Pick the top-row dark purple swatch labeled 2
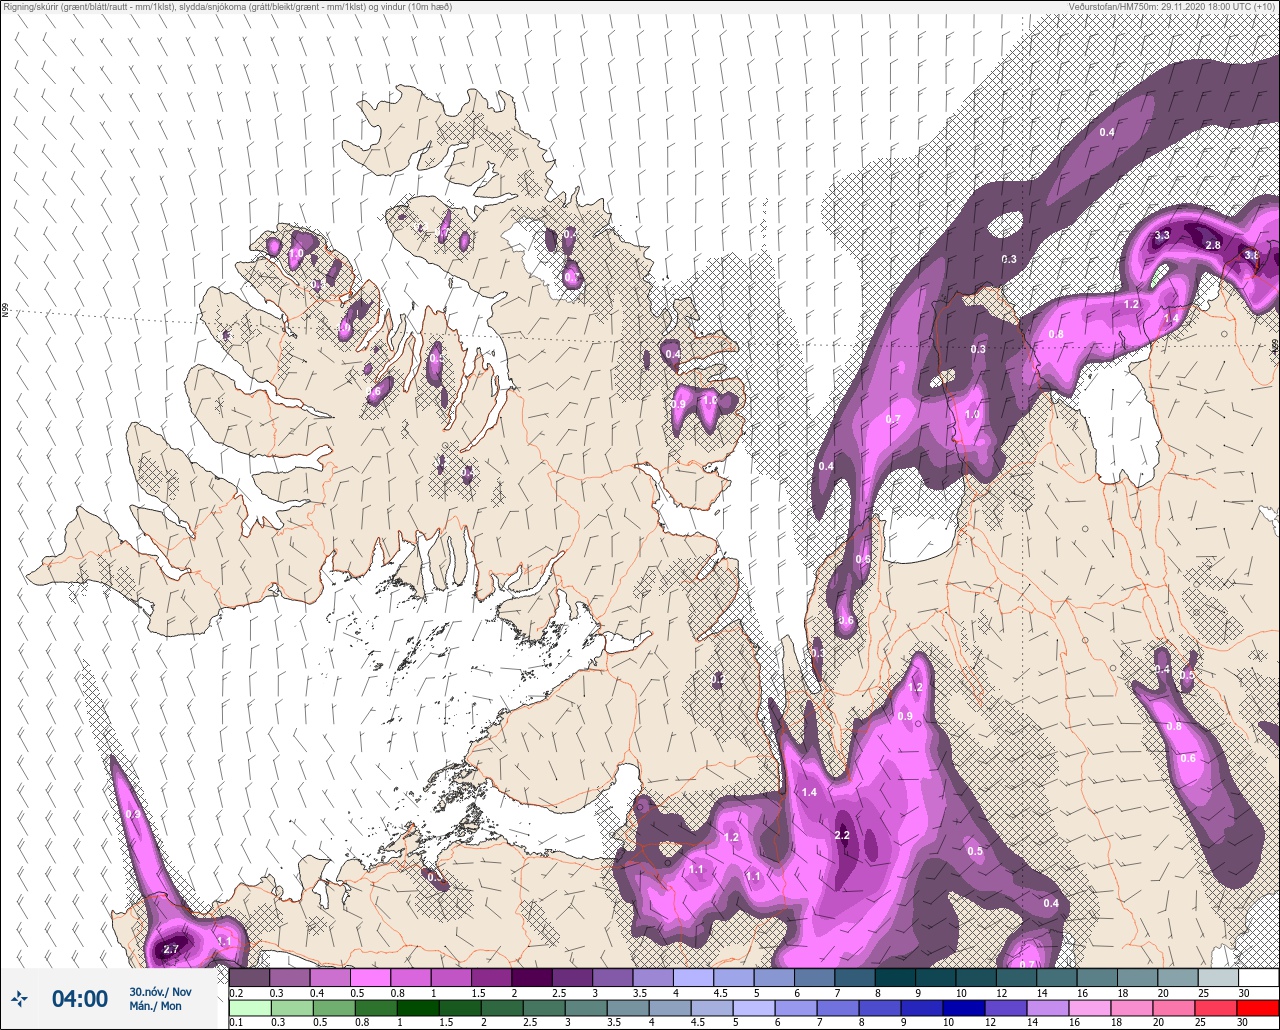1280x1030 pixels. click(532, 977)
